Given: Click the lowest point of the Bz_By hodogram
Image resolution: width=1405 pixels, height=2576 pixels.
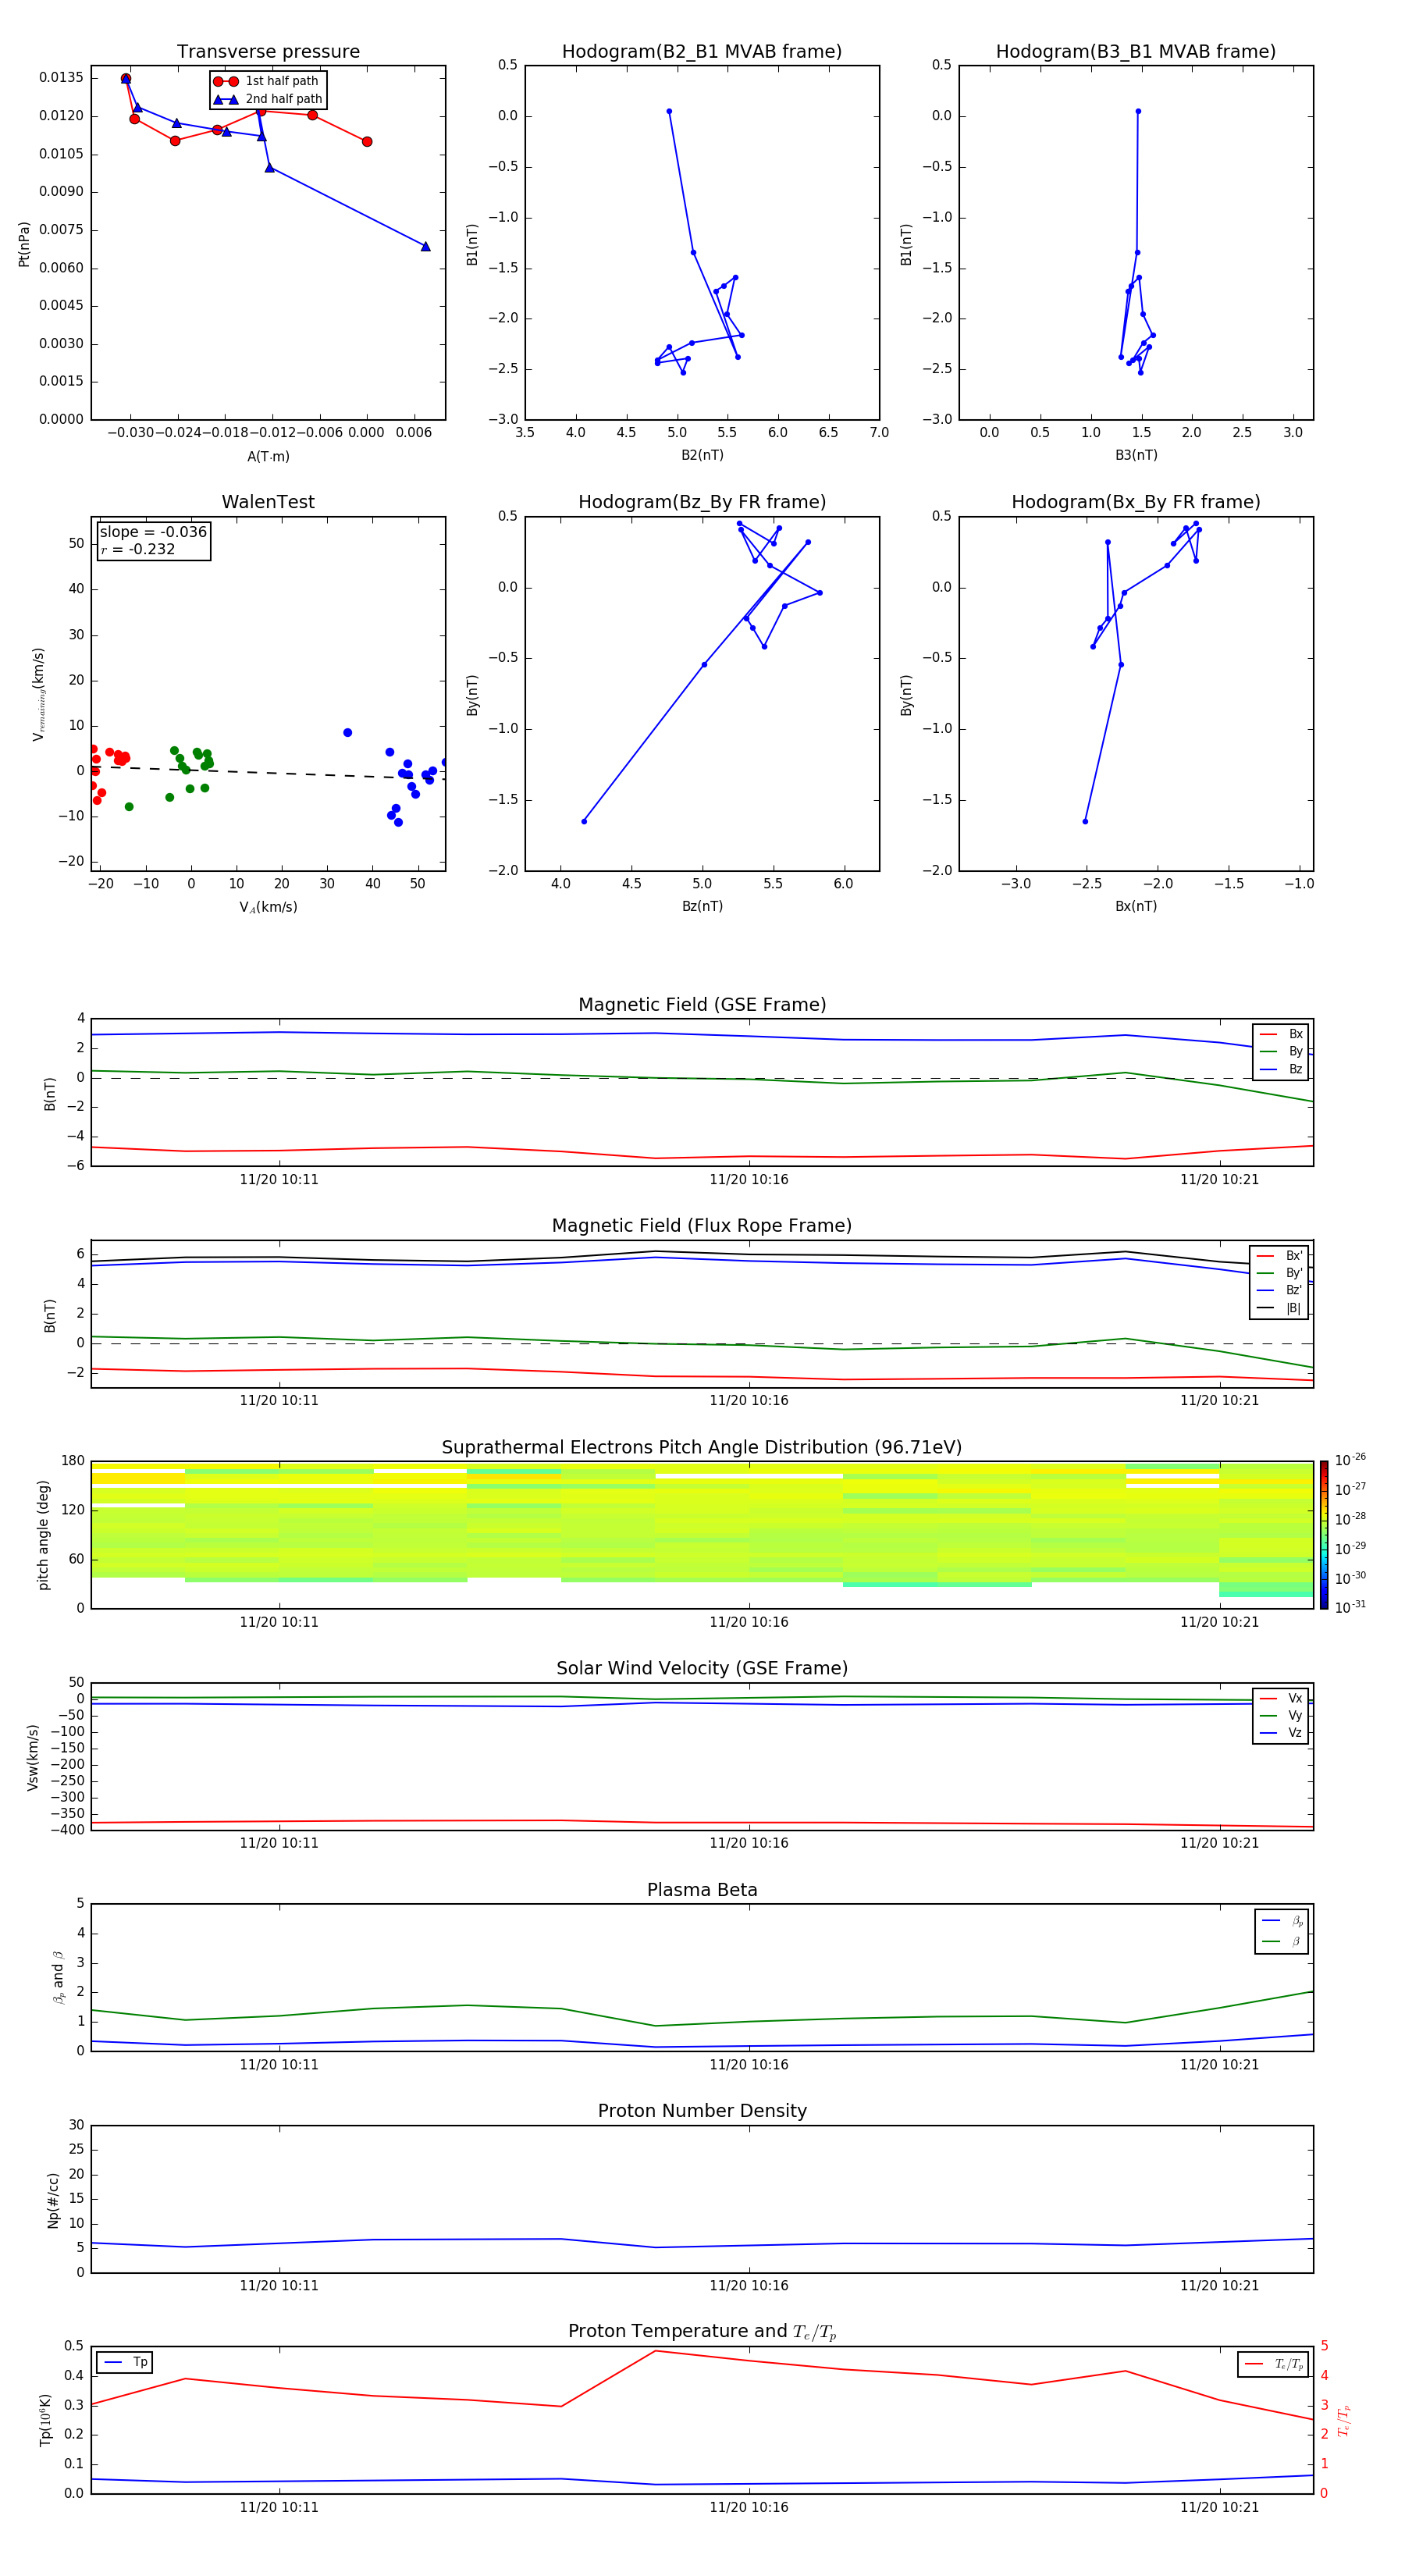Looking at the screenshot, I should 584,821.
